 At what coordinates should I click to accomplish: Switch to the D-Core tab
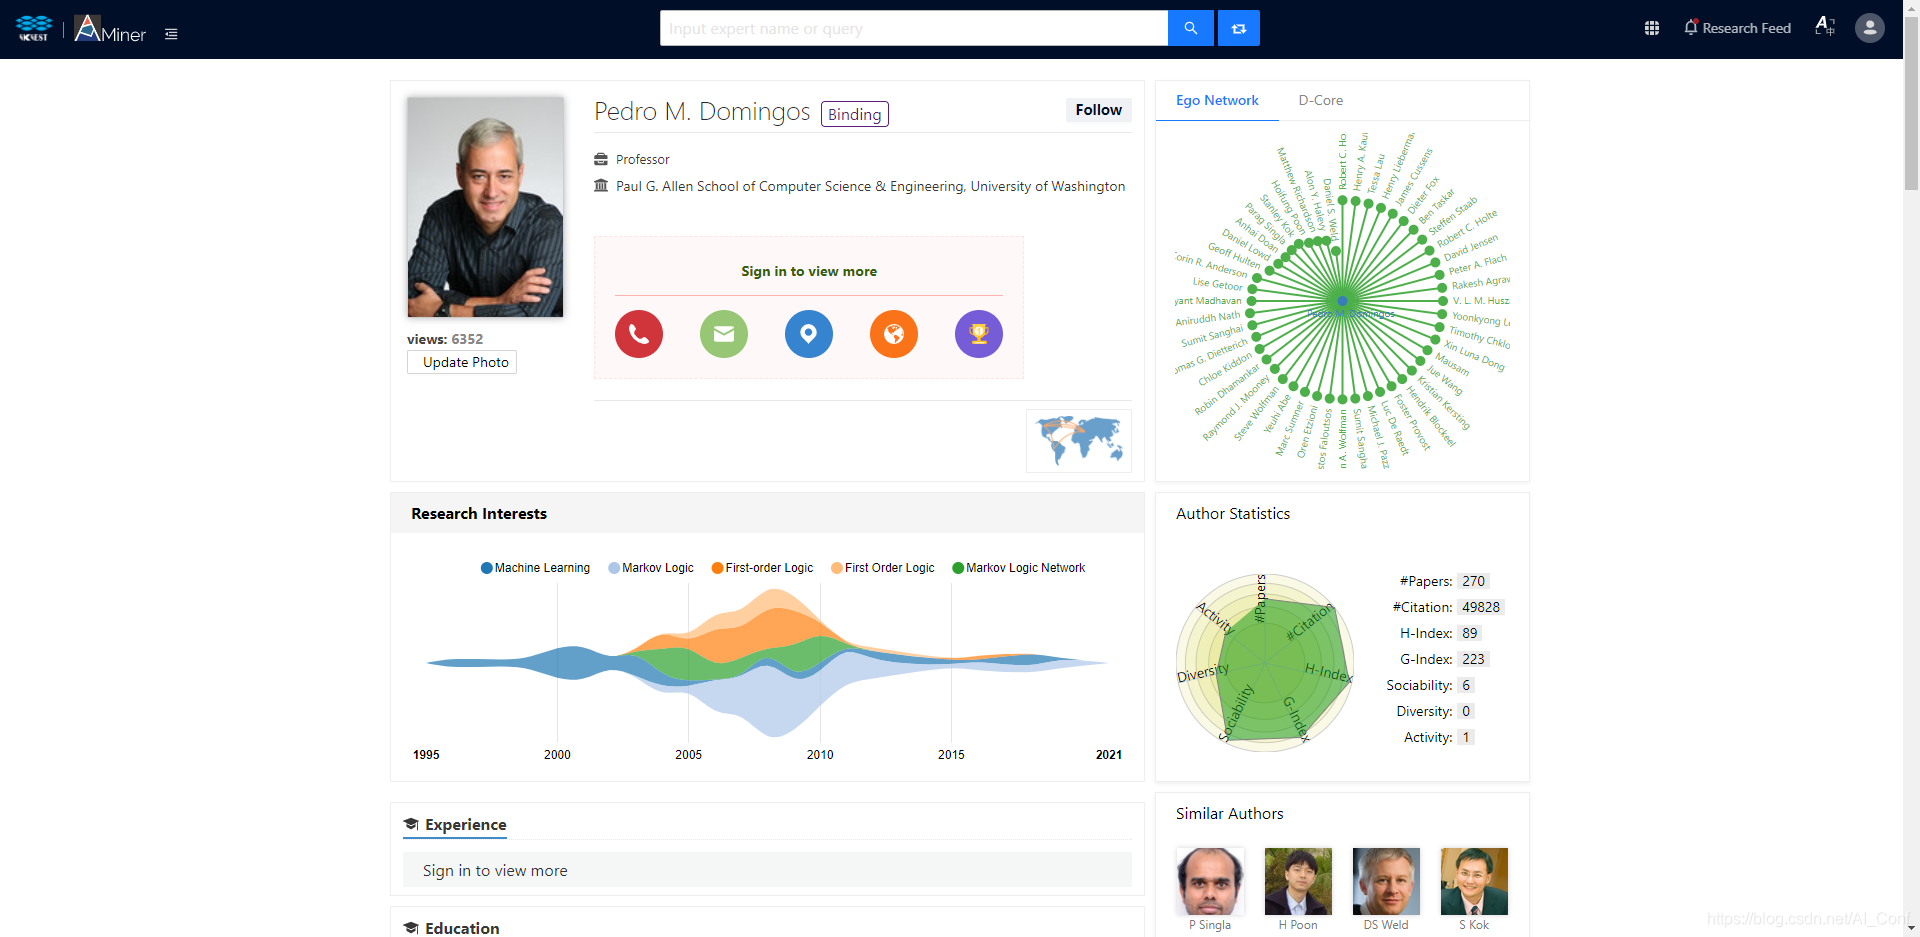pyautogui.click(x=1320, y=100)
